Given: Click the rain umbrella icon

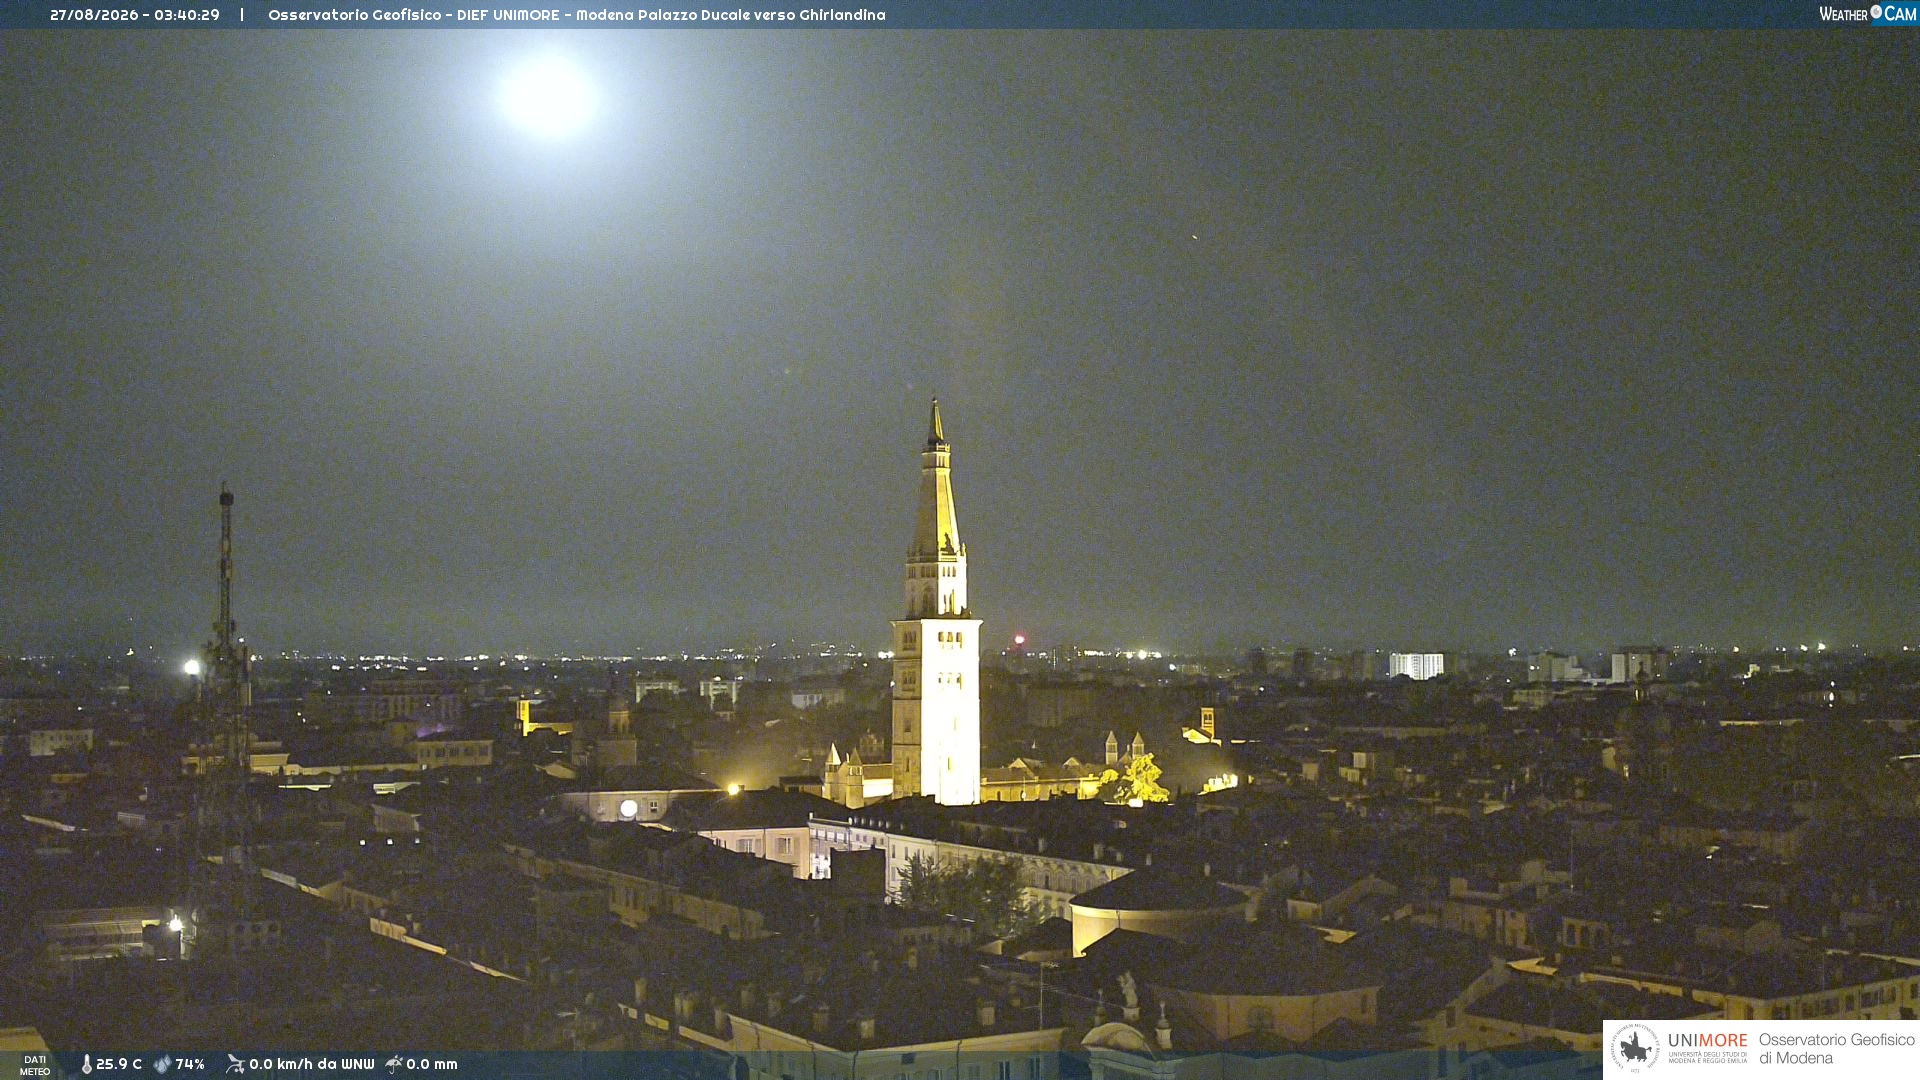Looking at the screenshot, I should (x=394, y=1064).
